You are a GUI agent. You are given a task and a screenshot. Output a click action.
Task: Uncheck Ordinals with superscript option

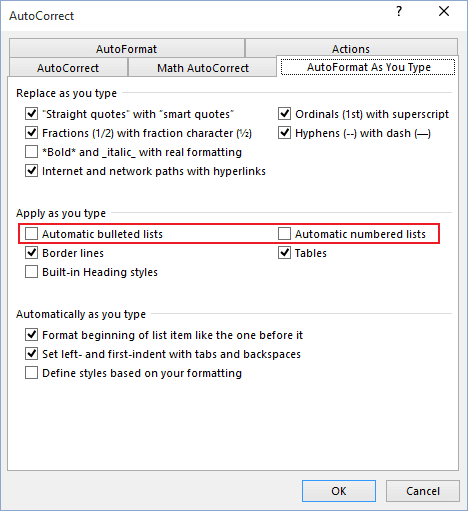pos(284,114)
